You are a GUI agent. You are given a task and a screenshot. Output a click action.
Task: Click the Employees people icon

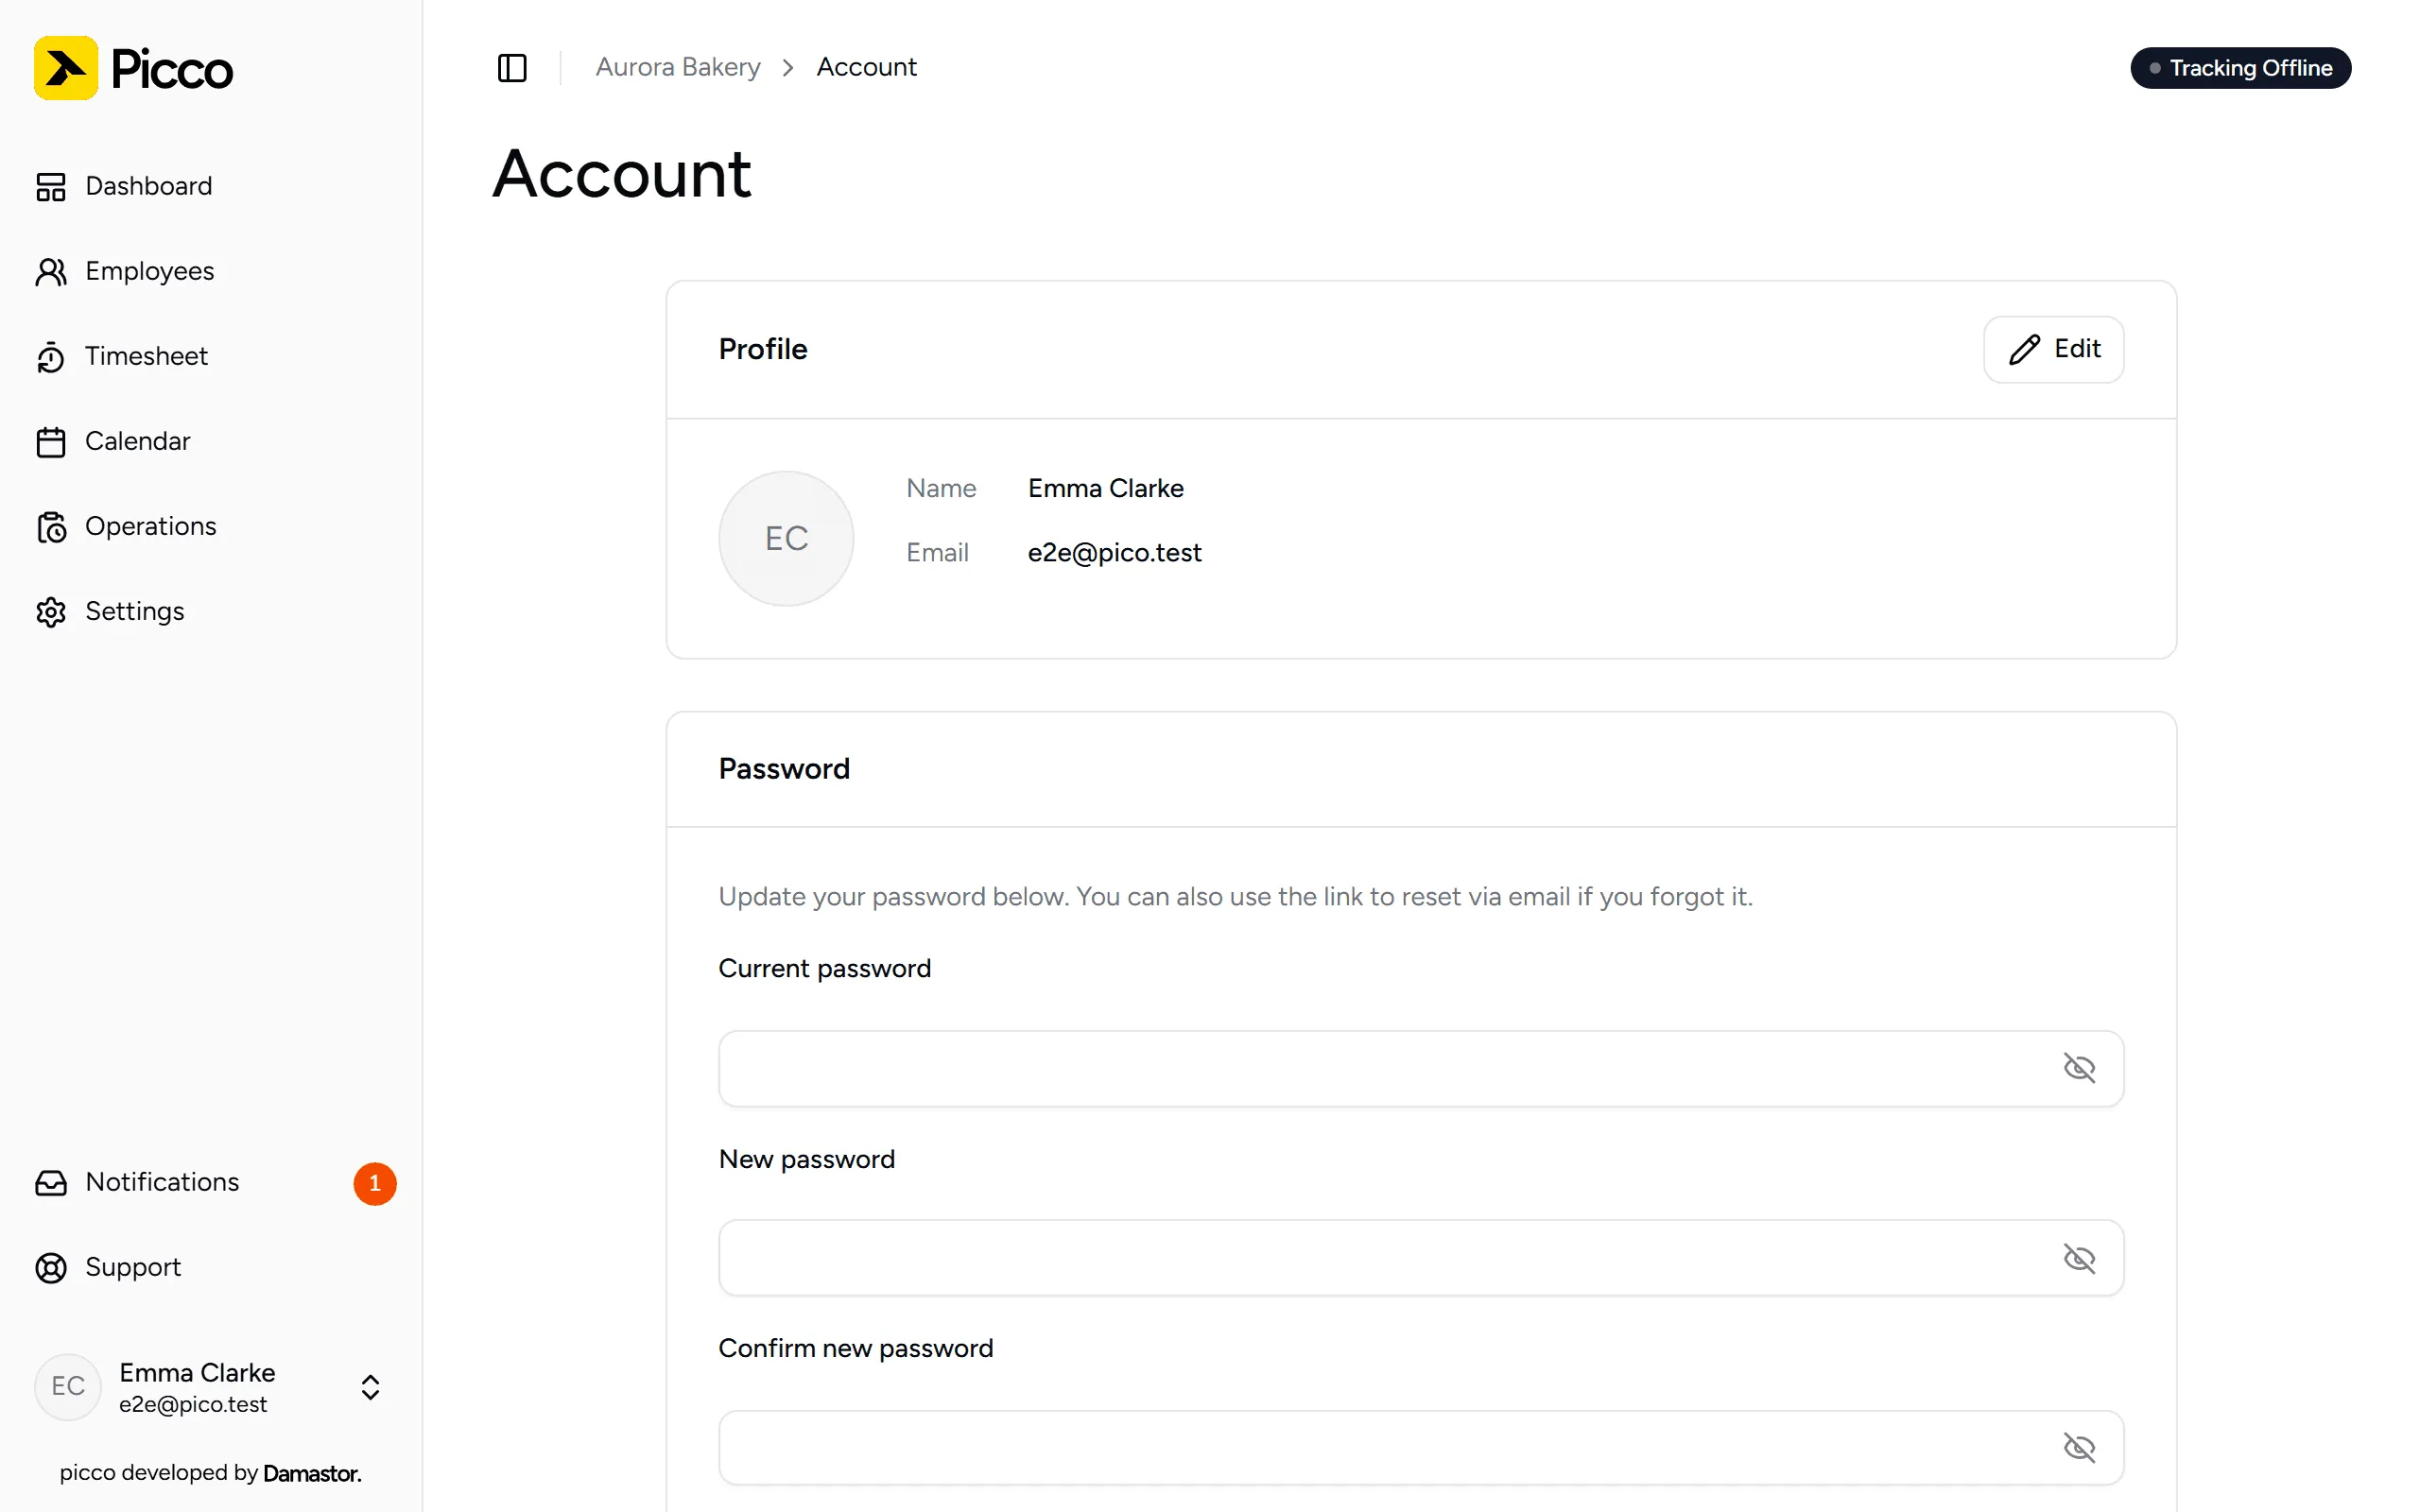pyautogui.click(x=51, y=272)
